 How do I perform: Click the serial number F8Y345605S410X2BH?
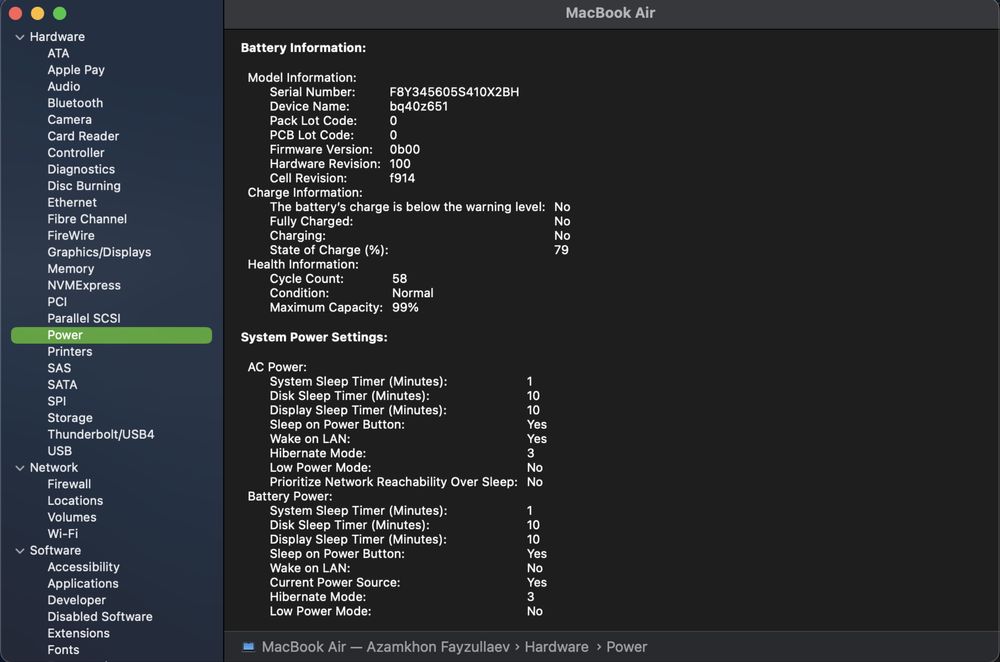(454, 92)
